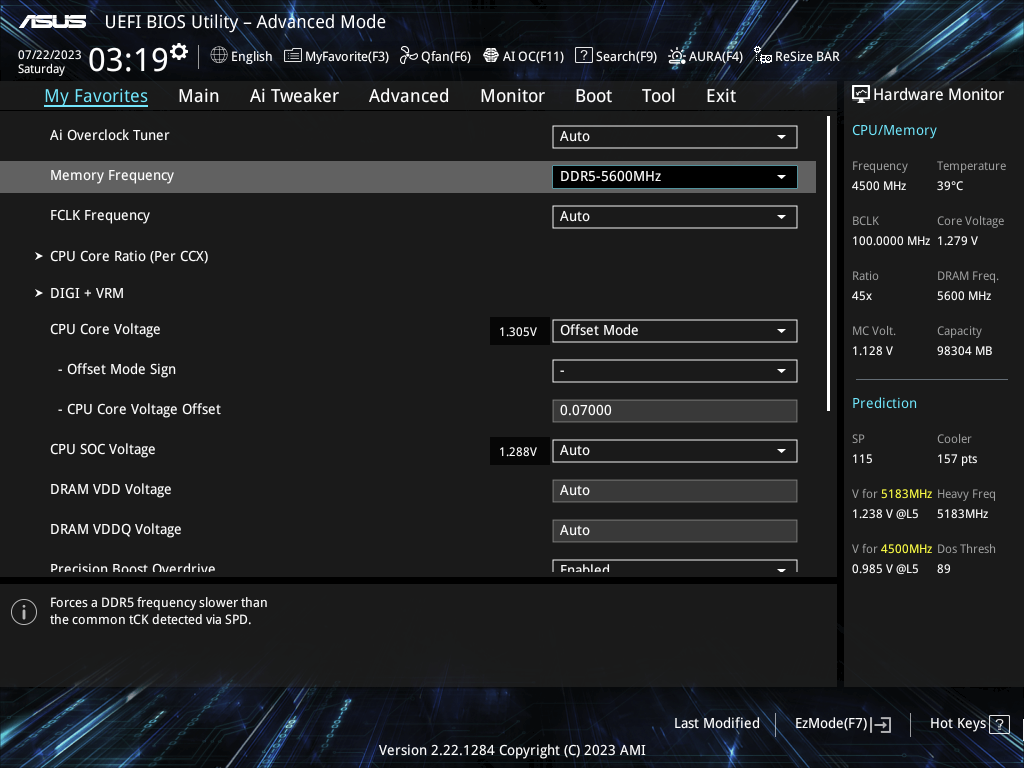Screen dimensions: 1024x768
Task: Open the Ai Overclock Tuner dropdown
Action: click(675, 136)
